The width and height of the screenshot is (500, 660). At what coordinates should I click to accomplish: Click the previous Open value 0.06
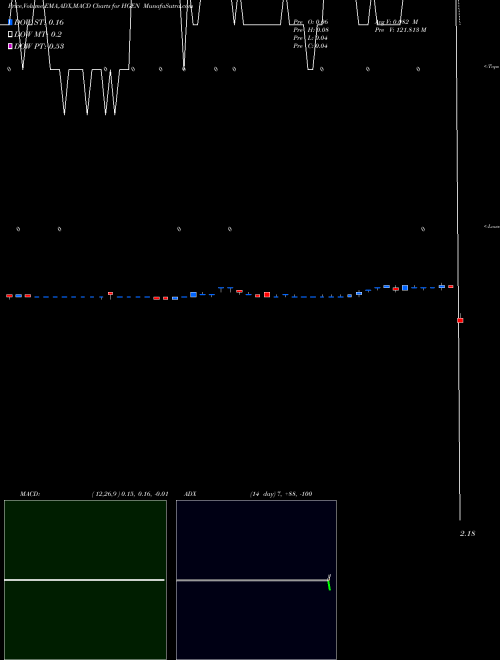(x=322, y=22)
